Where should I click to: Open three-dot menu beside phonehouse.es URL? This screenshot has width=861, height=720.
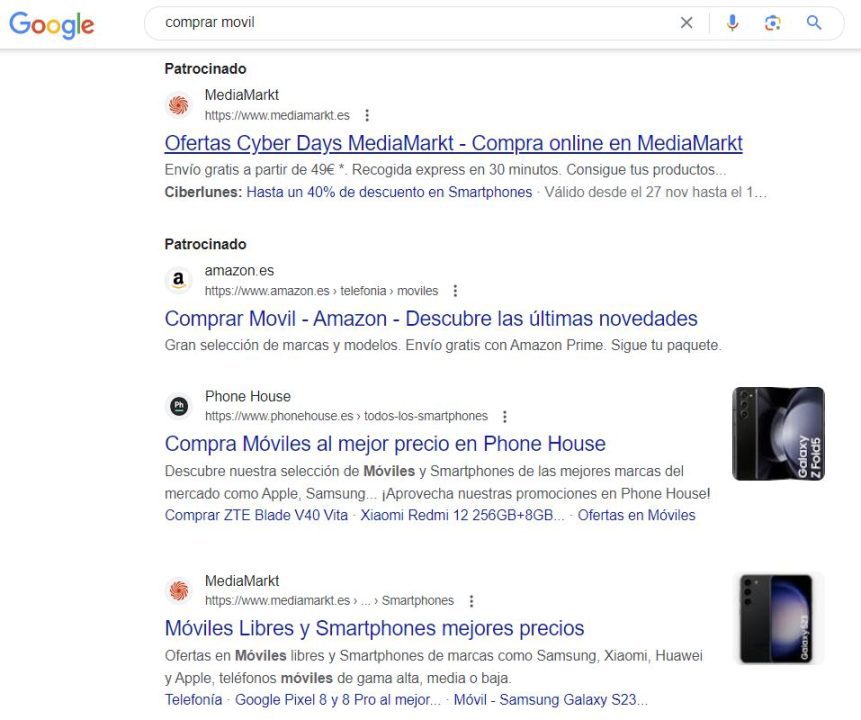[505, 416]
